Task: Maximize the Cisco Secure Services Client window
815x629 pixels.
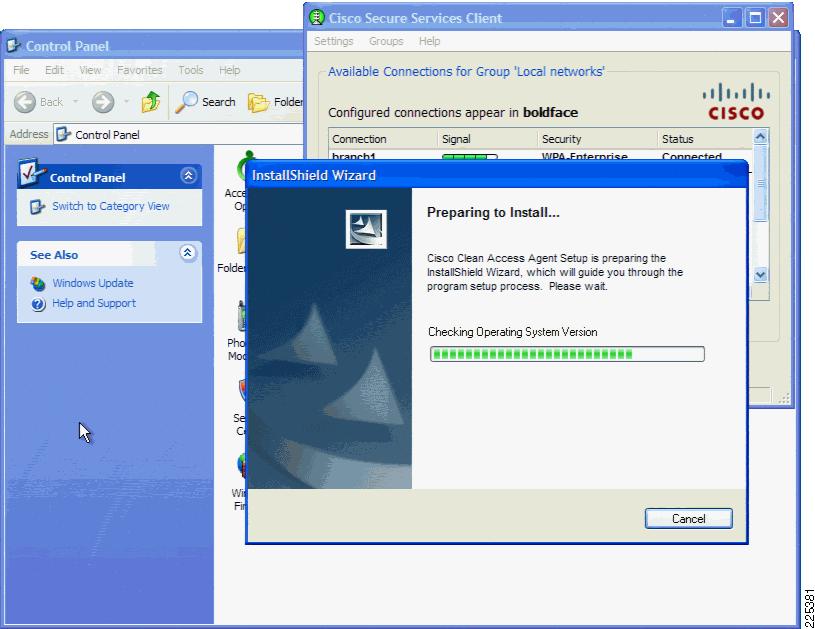Action: 755,18
